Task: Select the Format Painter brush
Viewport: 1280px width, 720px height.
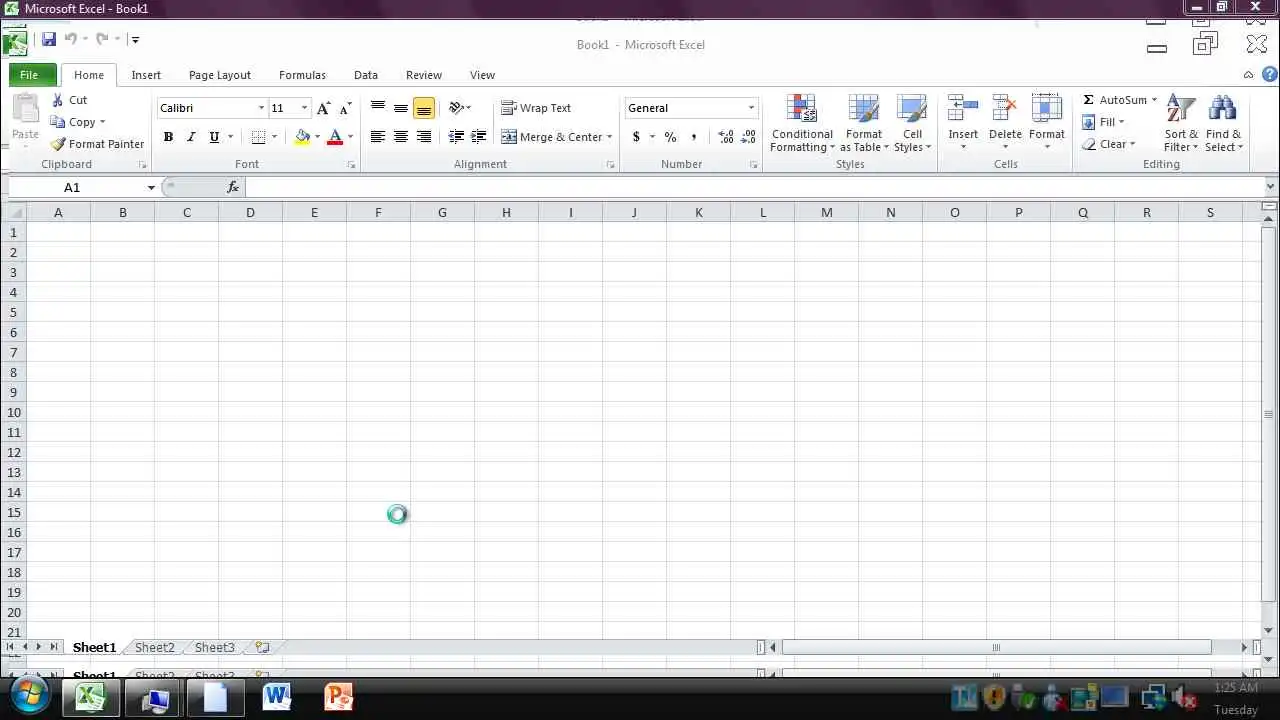Action: tap(98, 144)
